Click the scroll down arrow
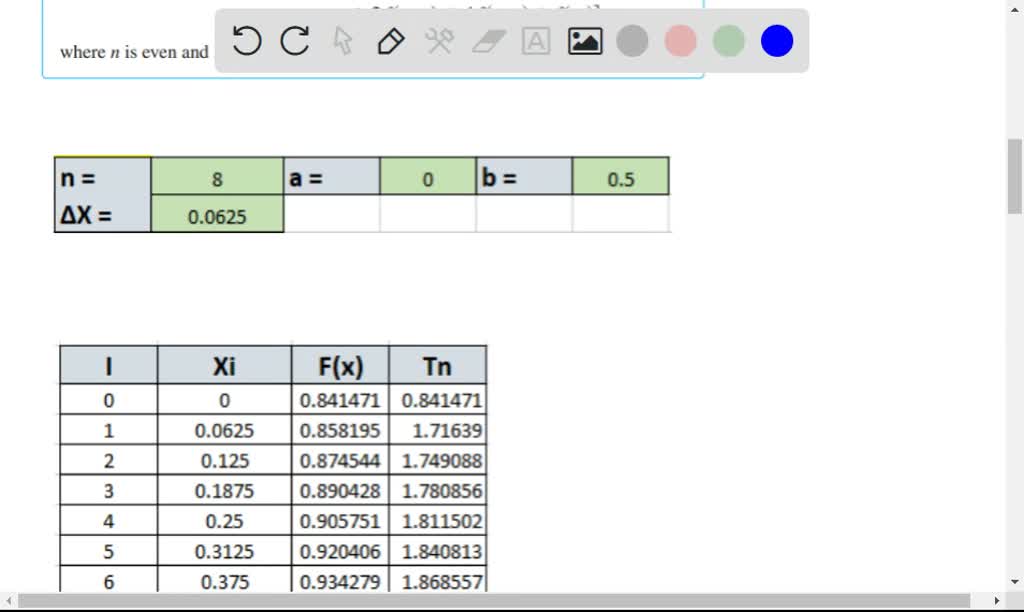The image size is (1024, 612). tap(1014, 581)
